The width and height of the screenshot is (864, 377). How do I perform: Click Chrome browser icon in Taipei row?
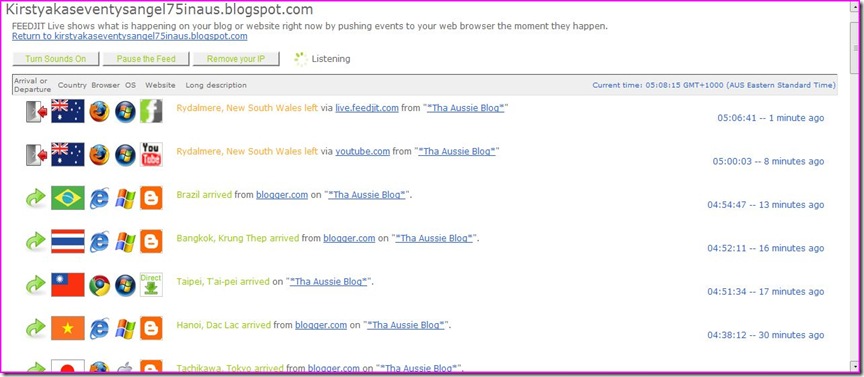click(100, 285)
